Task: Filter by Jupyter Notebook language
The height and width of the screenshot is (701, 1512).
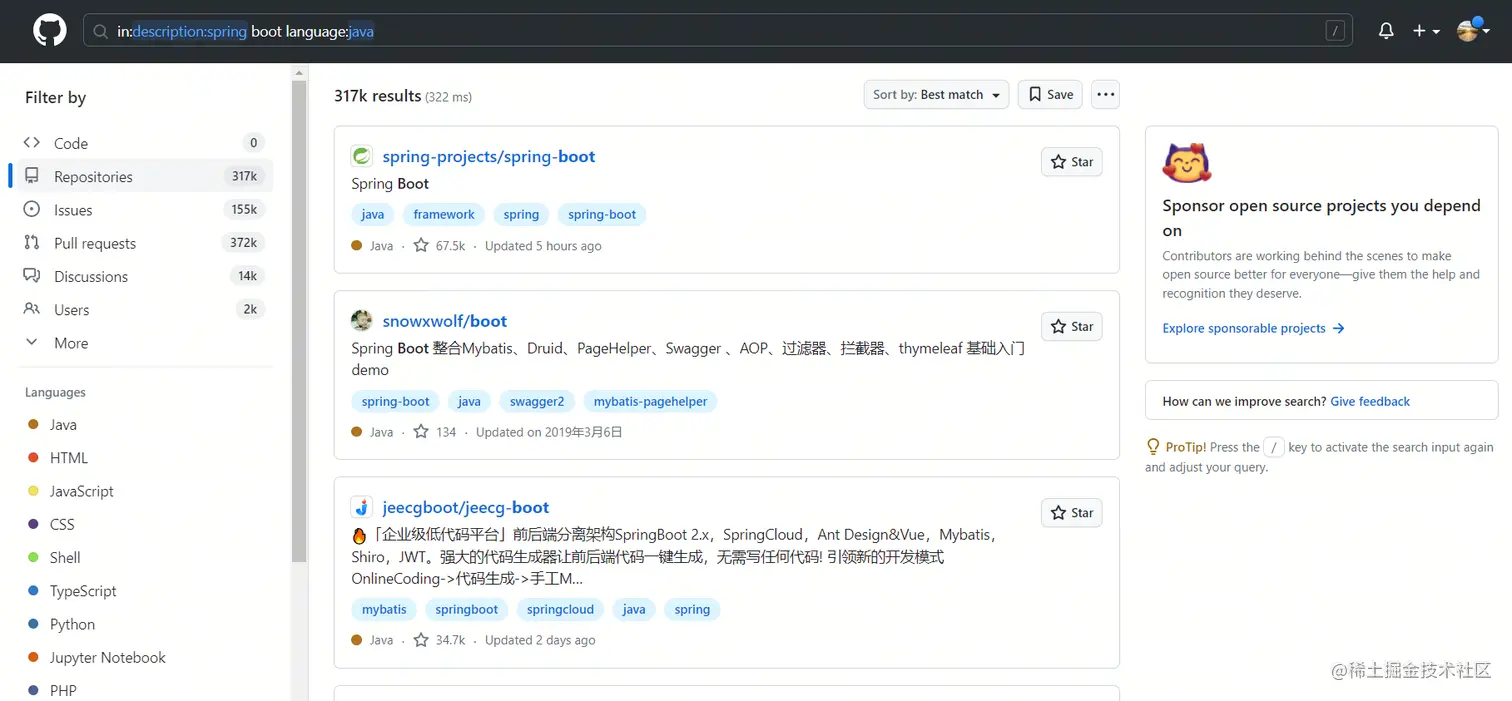Action: pyautogui.click(x=108, y=657)
